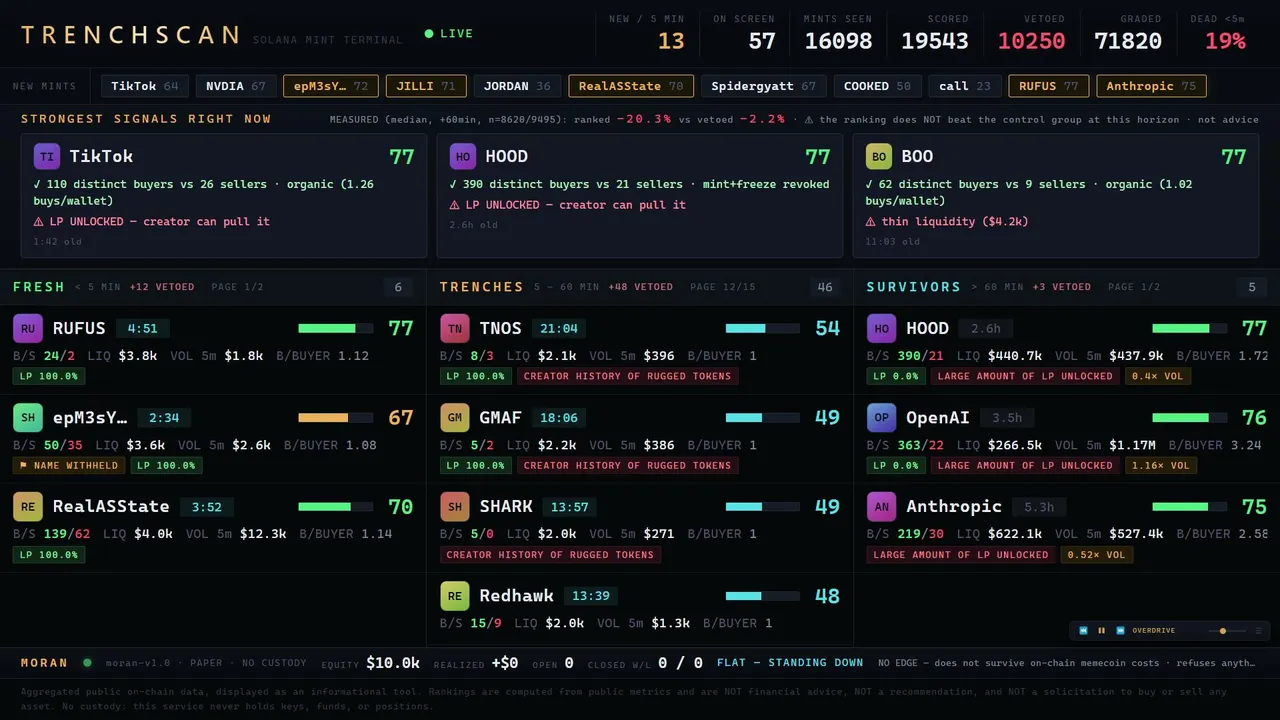Click the AN avatar icon for Anthropic
The height and width of the screenshot is (720, 1280).
[x=881, y=506]
